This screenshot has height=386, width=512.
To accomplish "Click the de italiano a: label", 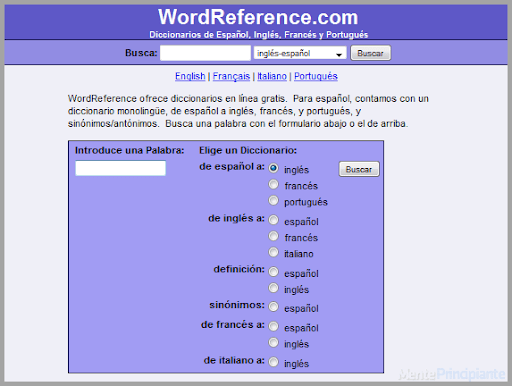I will (234, 360).
